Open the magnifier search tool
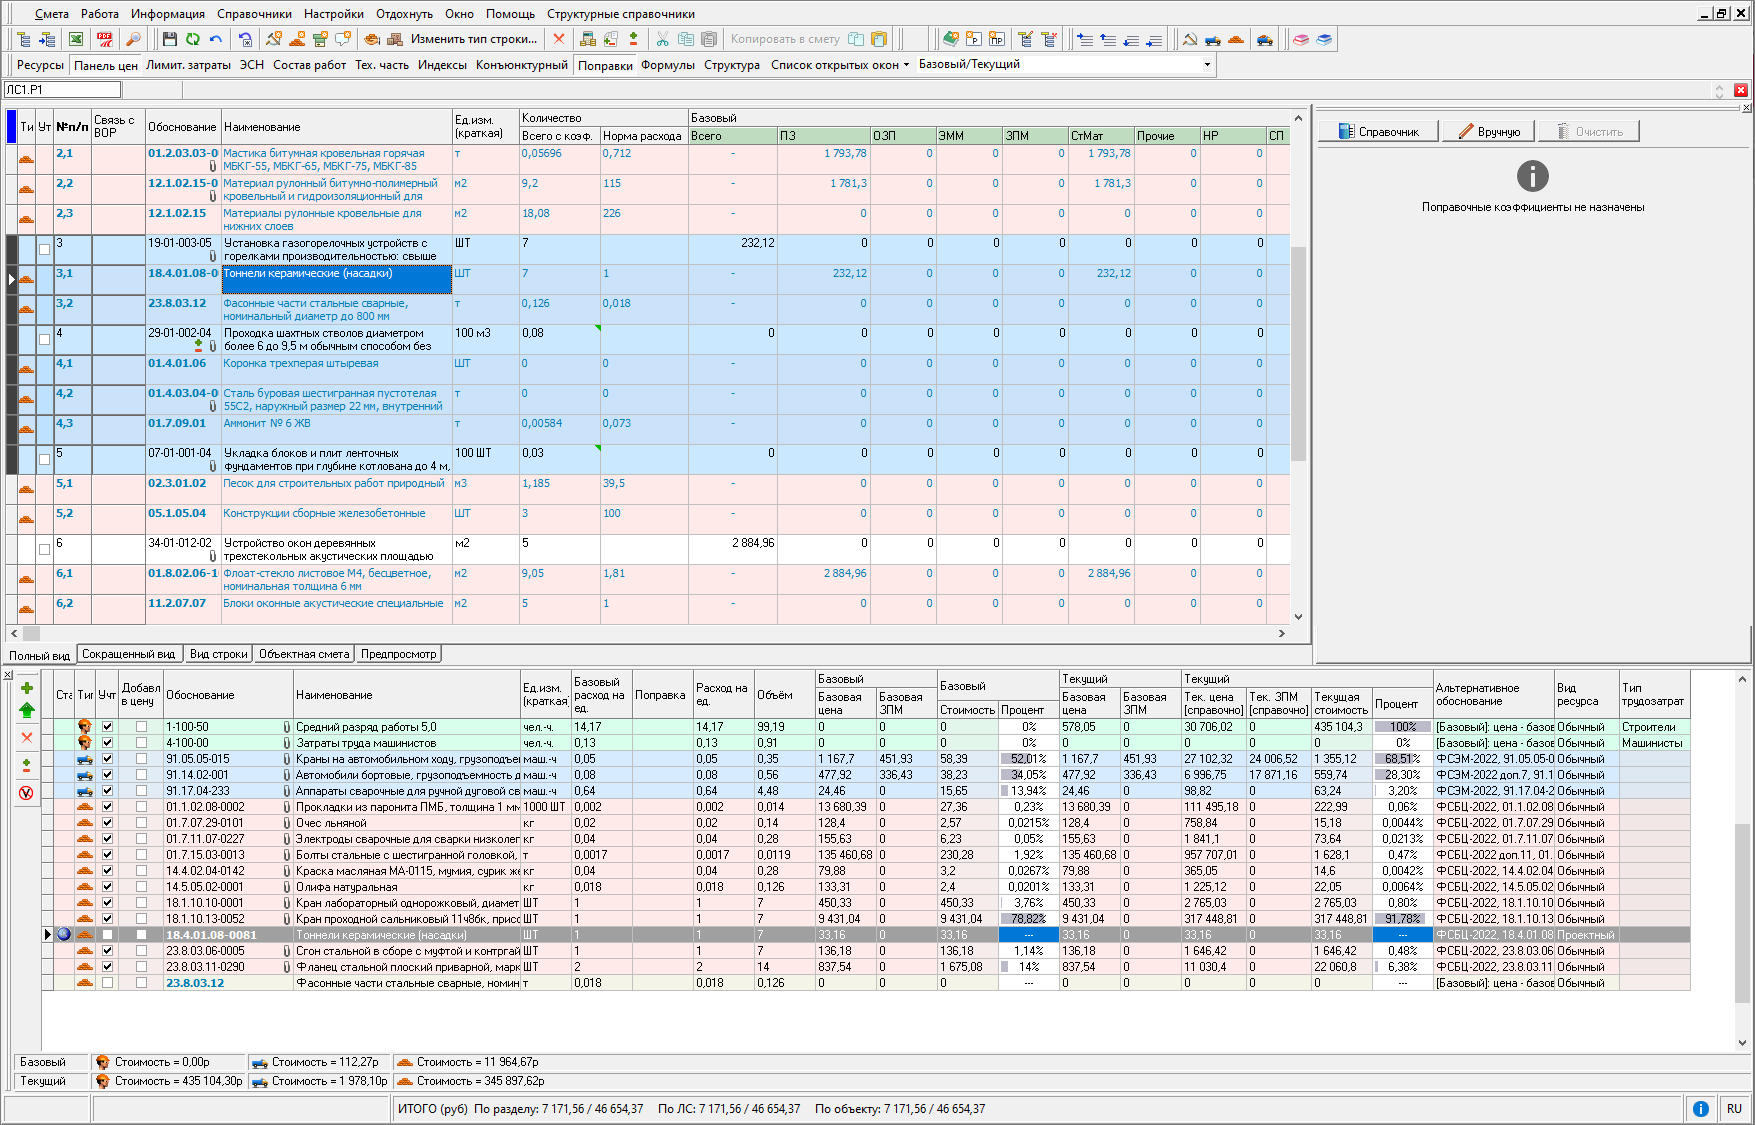This screenshot has height=1125, width=1755. [132, 39]
